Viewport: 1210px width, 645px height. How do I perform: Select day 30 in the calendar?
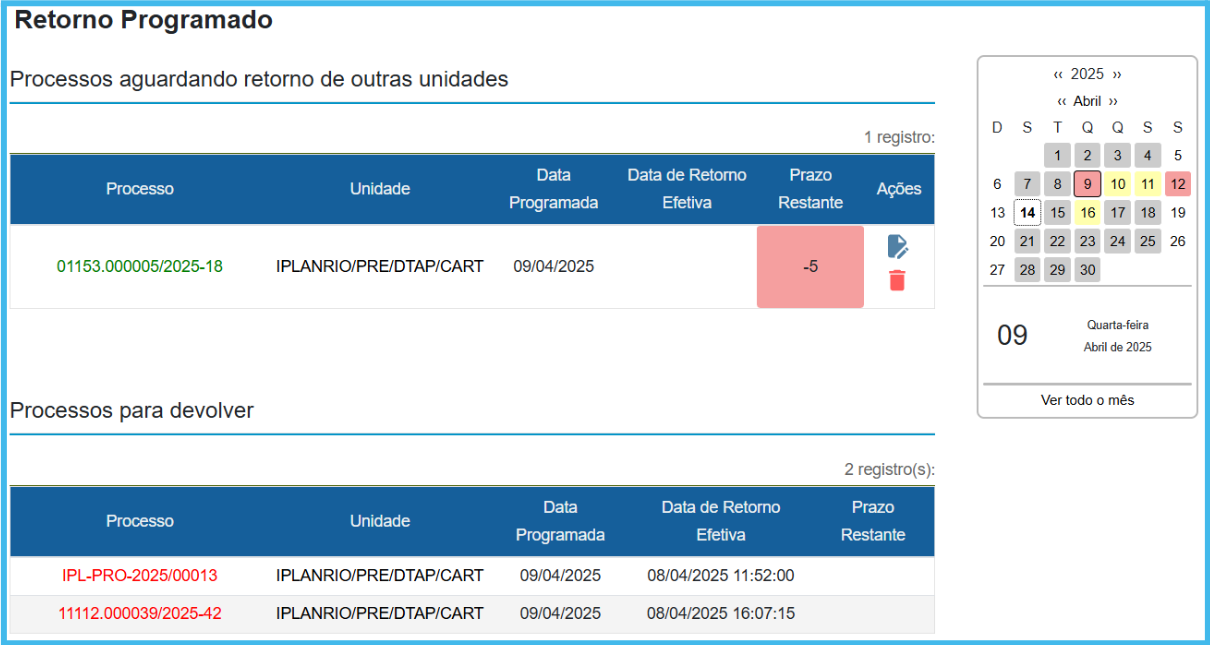coord(1087,270)
